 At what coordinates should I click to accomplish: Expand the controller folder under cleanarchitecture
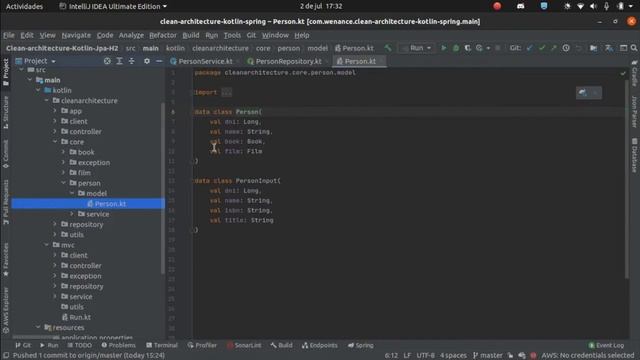pyautogui.click(x=55, y=131)
